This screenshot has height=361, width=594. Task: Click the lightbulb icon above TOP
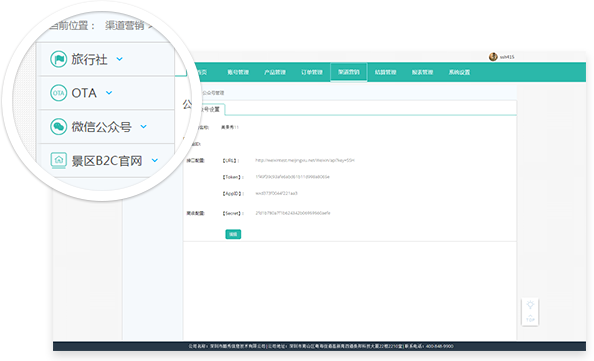(530, 305)
